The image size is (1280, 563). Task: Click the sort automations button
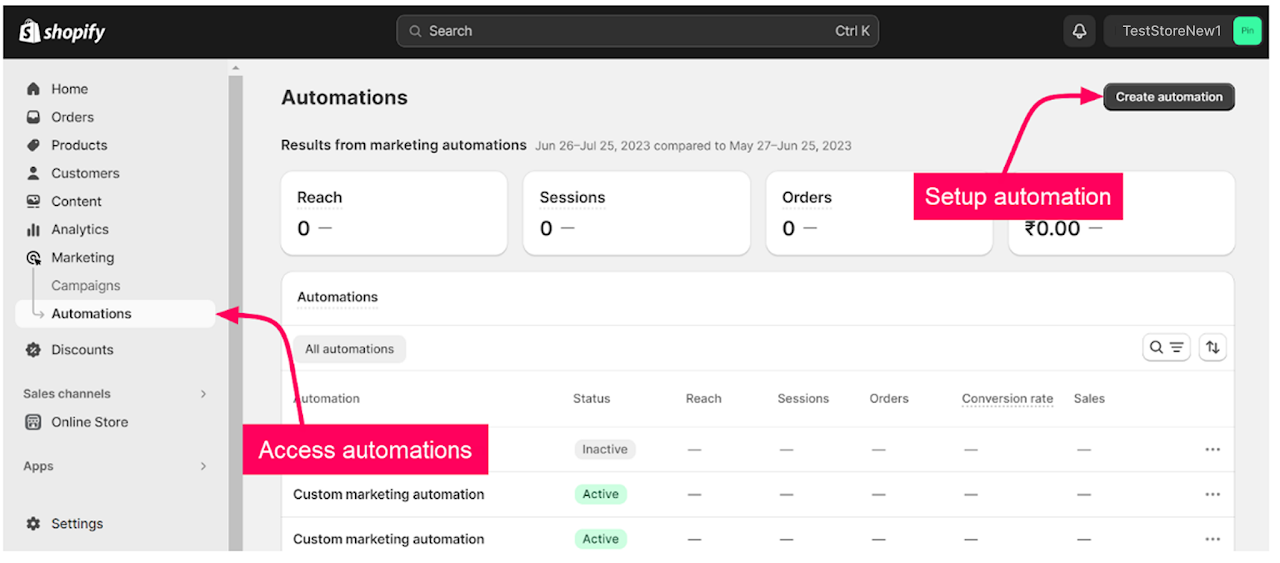point(1212,347)
